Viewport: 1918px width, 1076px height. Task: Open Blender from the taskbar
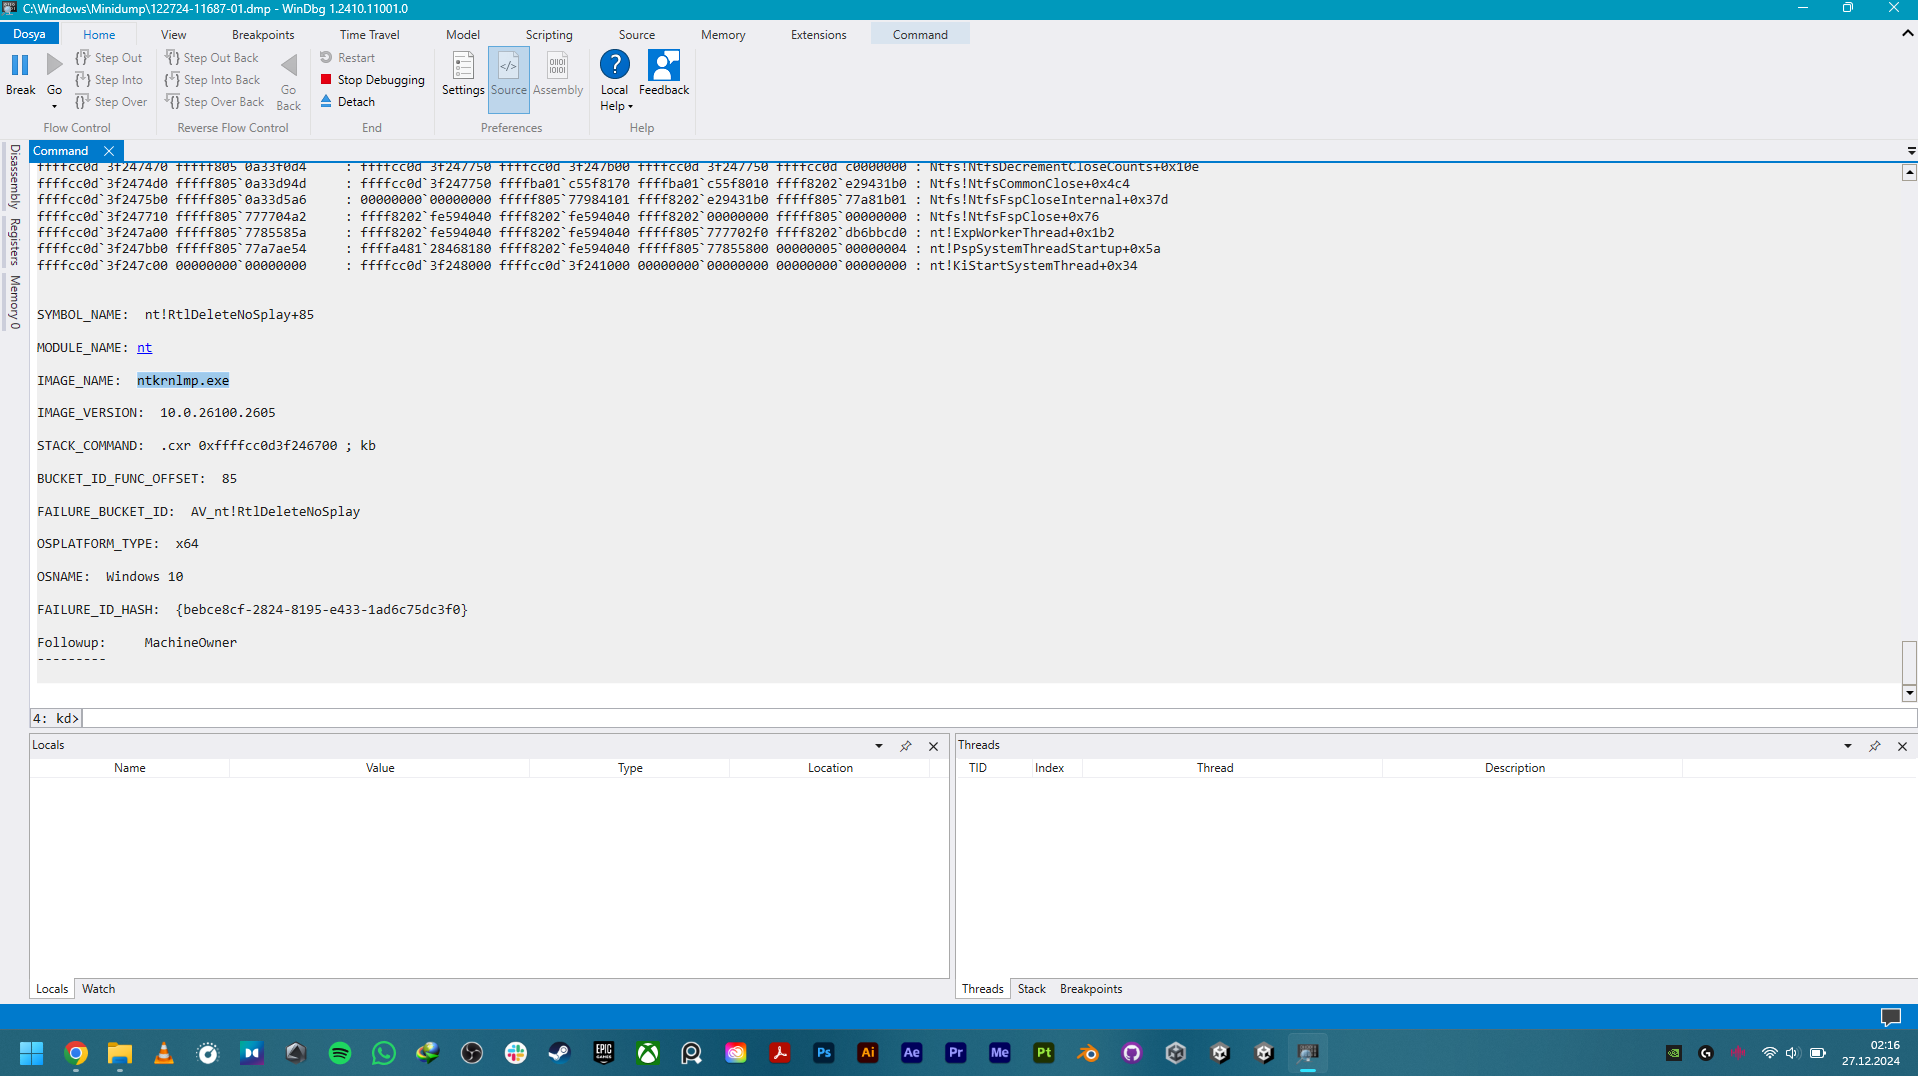tap(1087, 1053)
